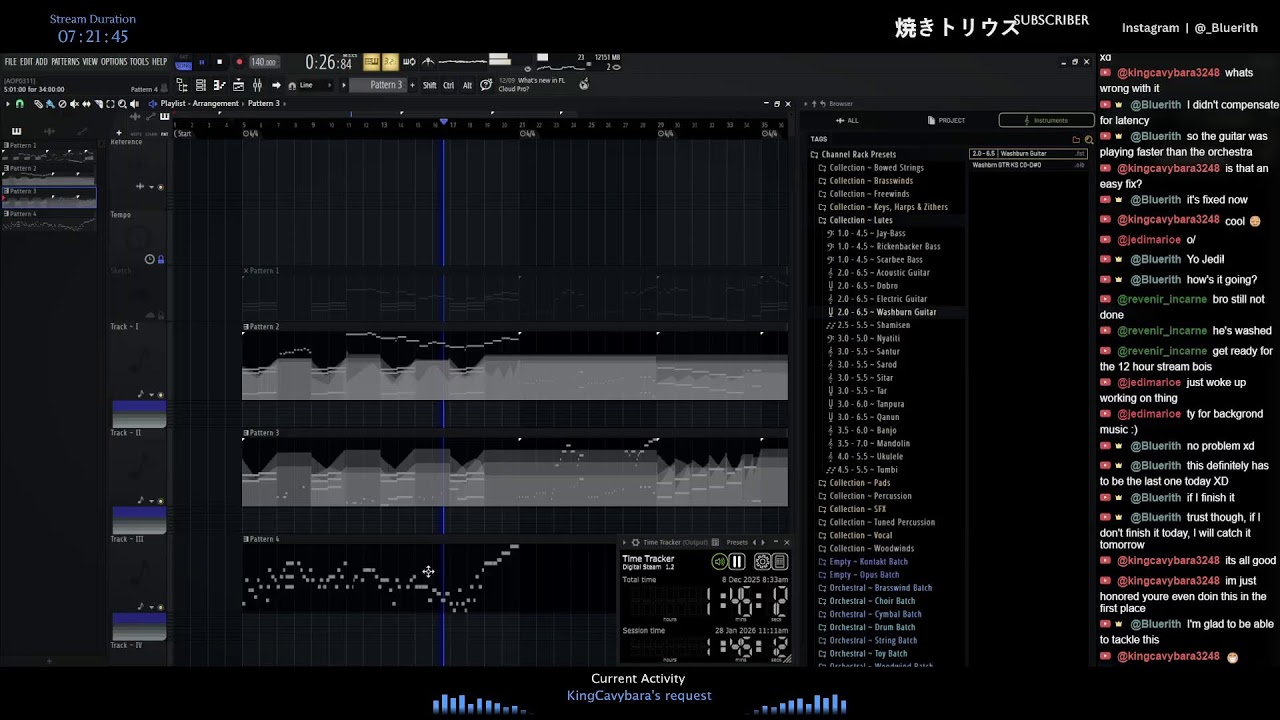This screenshot has width=1280, height=720.
Task: Open the TOOLS menu
Action: 139,62
